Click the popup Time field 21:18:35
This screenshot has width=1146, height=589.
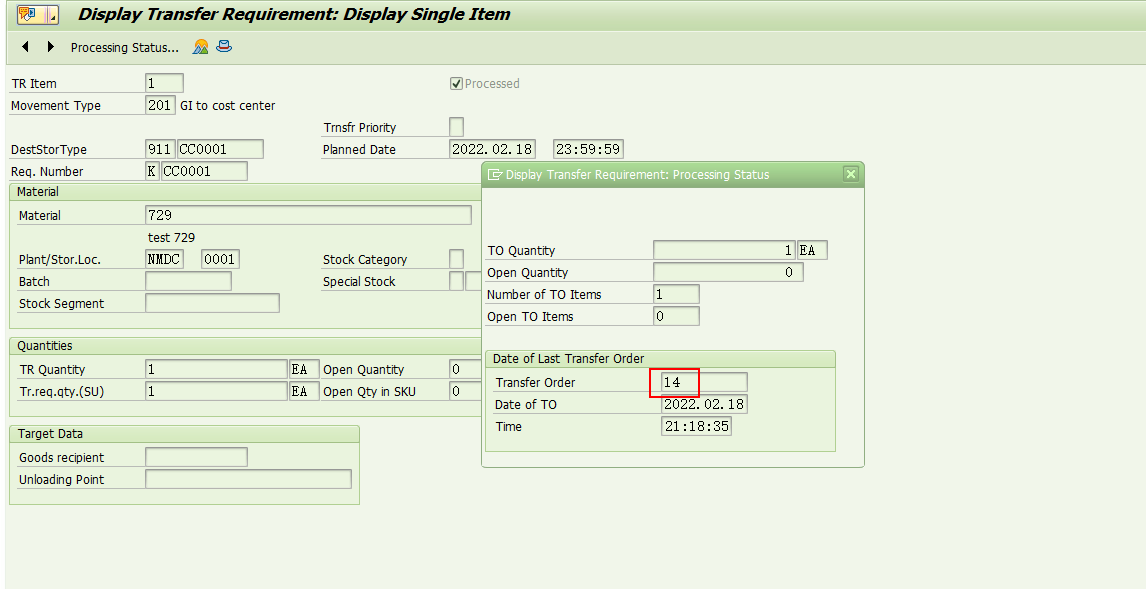tap(696, 426)
